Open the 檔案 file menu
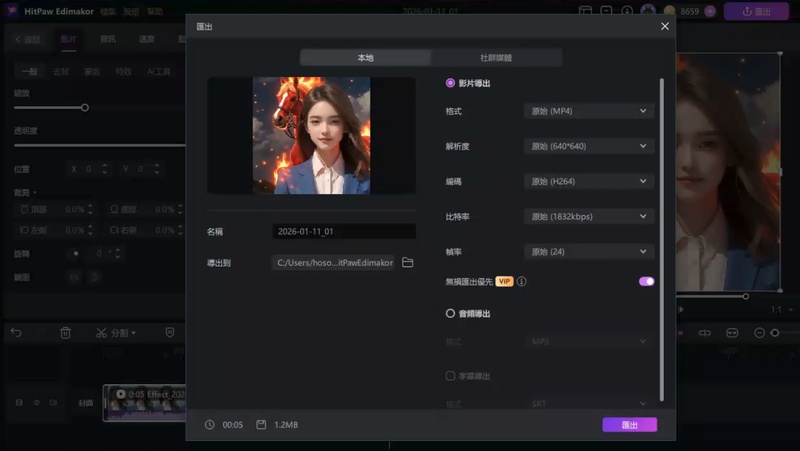The height and width of the screenshot is (451, 800). tap(108, 11)
